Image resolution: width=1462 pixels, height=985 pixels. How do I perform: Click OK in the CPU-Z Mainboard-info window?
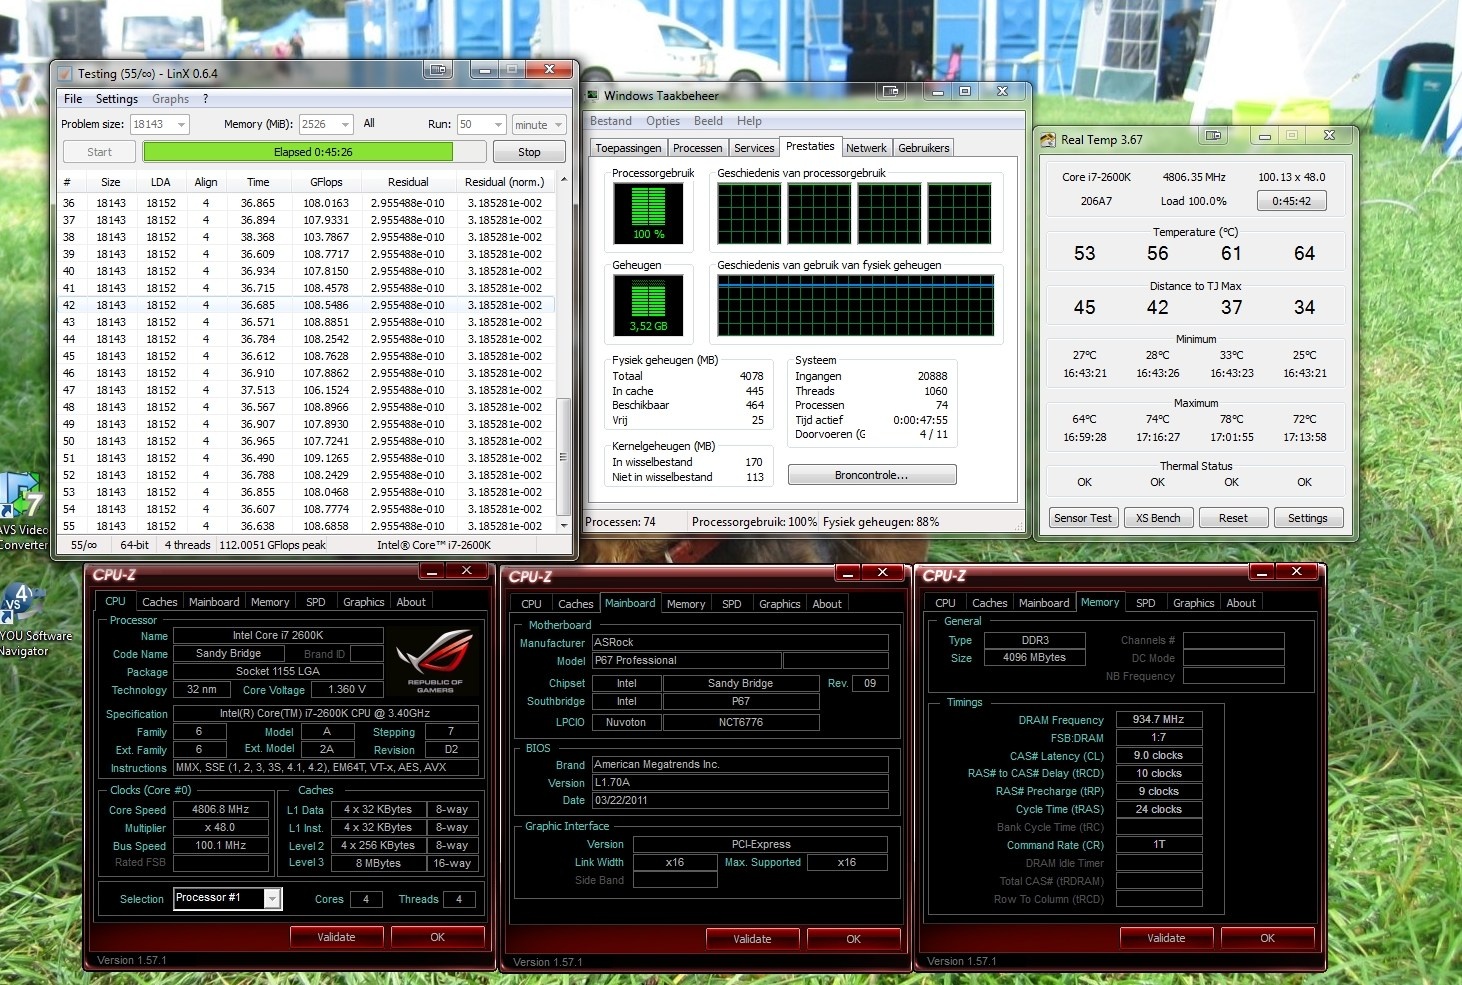pyautogui.click(x=853, y=939)
